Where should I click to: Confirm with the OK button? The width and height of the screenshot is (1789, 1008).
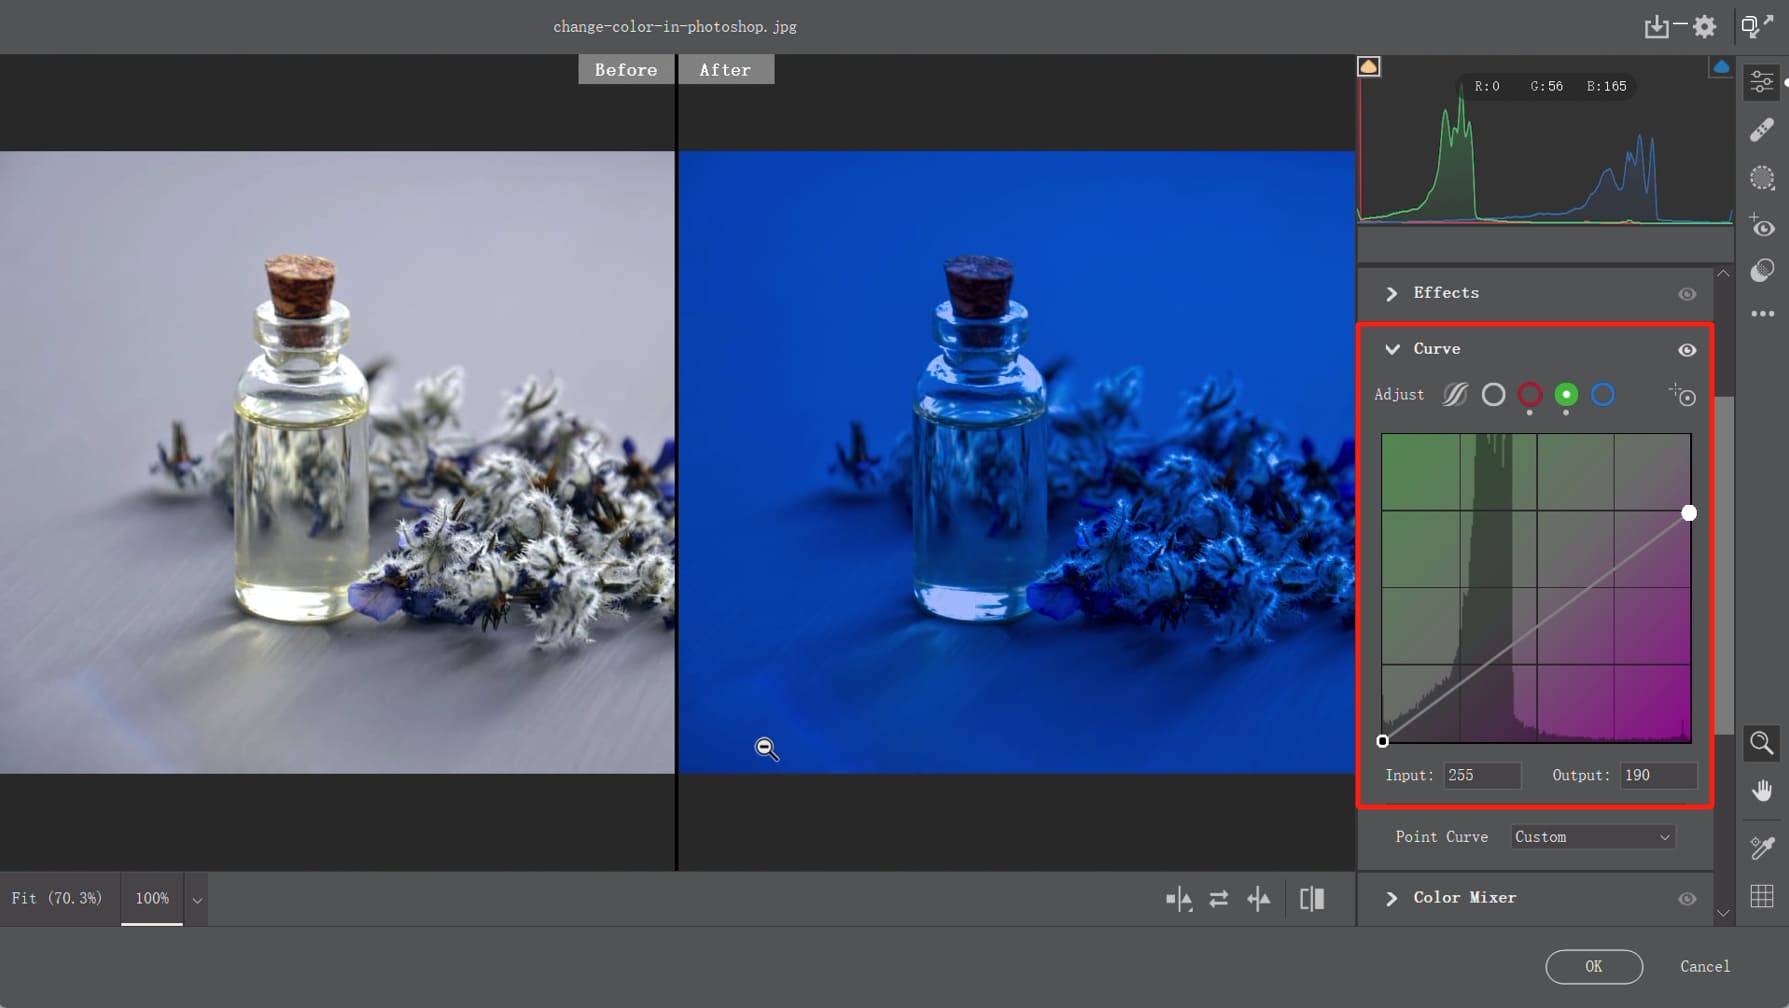(x=1594, y=966)
